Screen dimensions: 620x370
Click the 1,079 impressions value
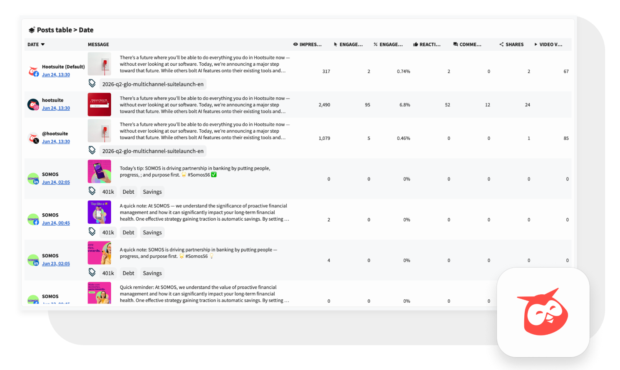324,138
